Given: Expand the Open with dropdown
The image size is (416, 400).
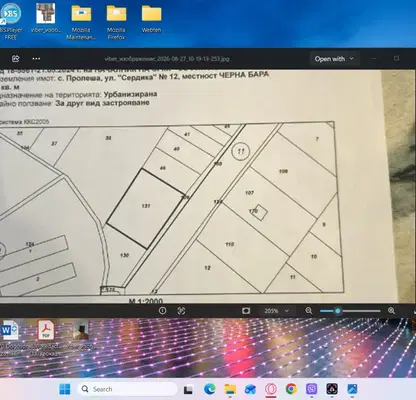Looking at the screenshot, I should pos(334,59).
